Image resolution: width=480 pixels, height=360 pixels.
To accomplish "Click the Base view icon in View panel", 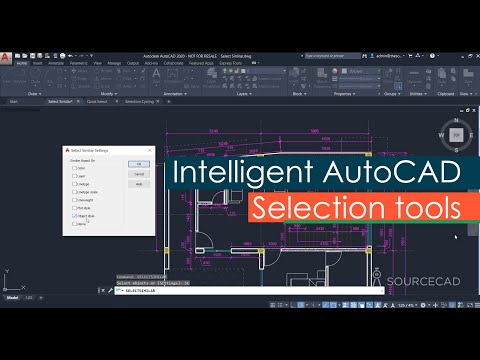I will click(x=468, y=76).
